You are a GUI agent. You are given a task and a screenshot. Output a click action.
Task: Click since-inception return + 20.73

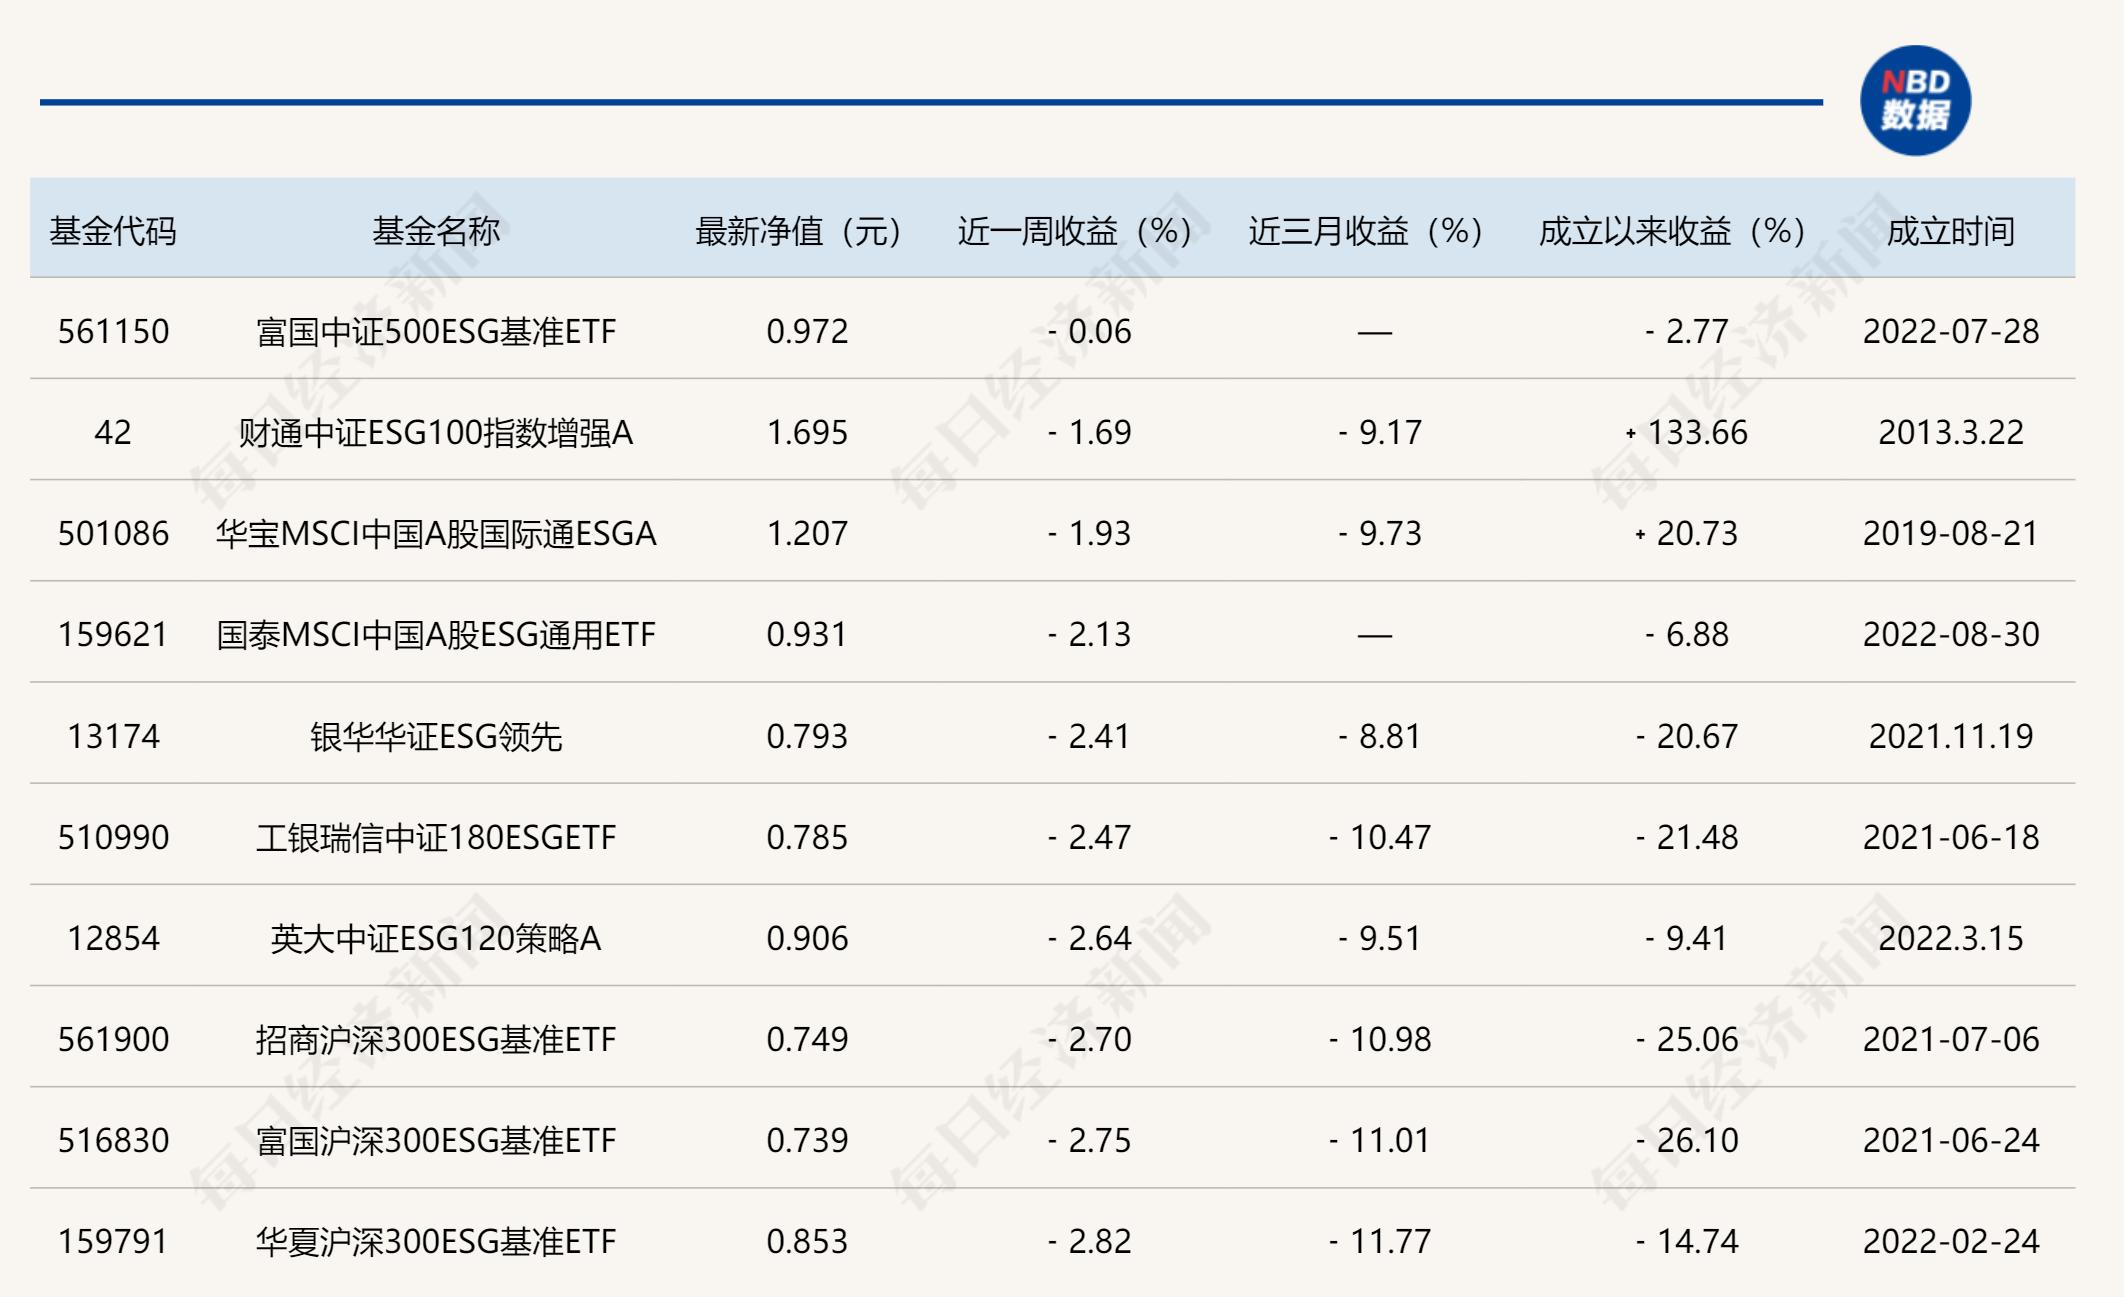1687,533
